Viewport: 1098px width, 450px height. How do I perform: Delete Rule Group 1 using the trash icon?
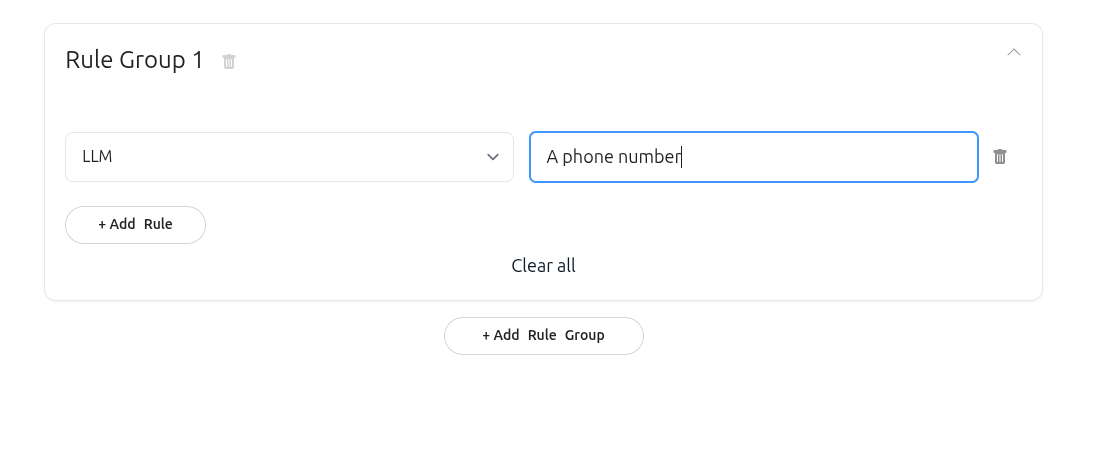click(x=229, y=61)
